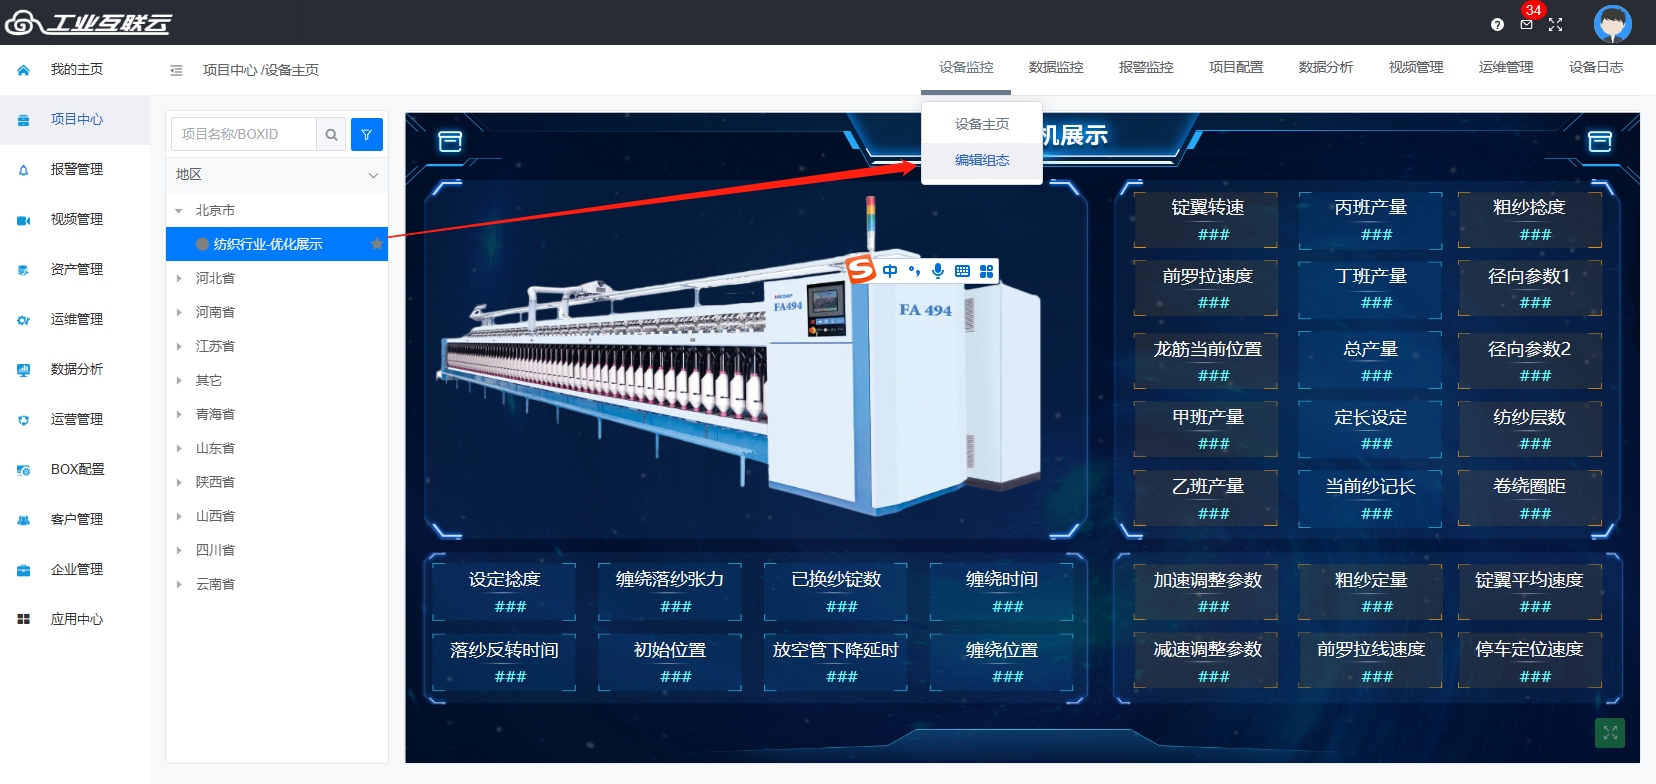Click the 总产量 data card
1656x784 pixels.
(x=1370, y=361)
